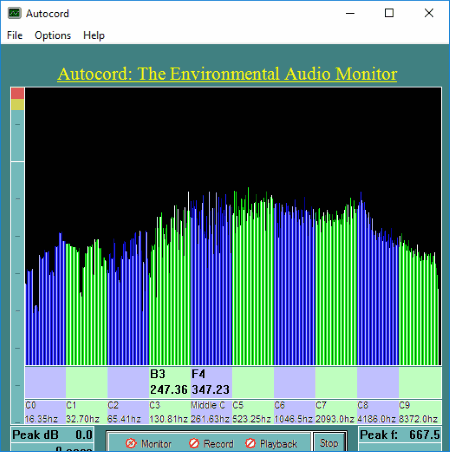Minimize the Autocord window
The width and height of the screenshot is (450, 452).
click(x=350, y=13)
